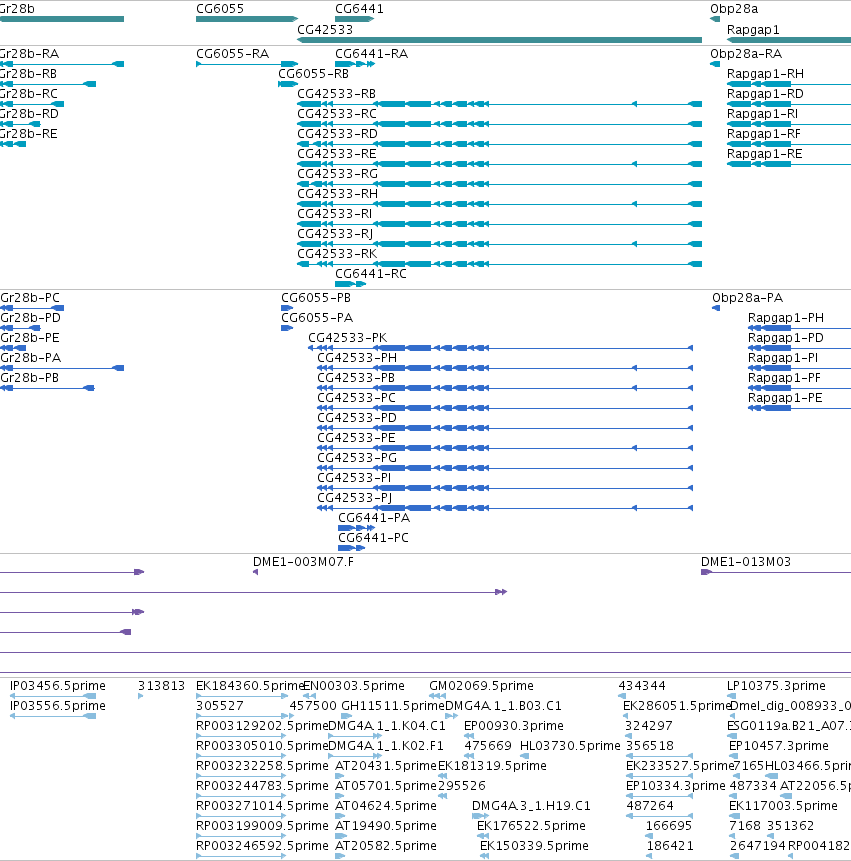Screen dimensions: 851x861
Task: Open the Gr28b-PE protein label
Action: tap(30, 338)
